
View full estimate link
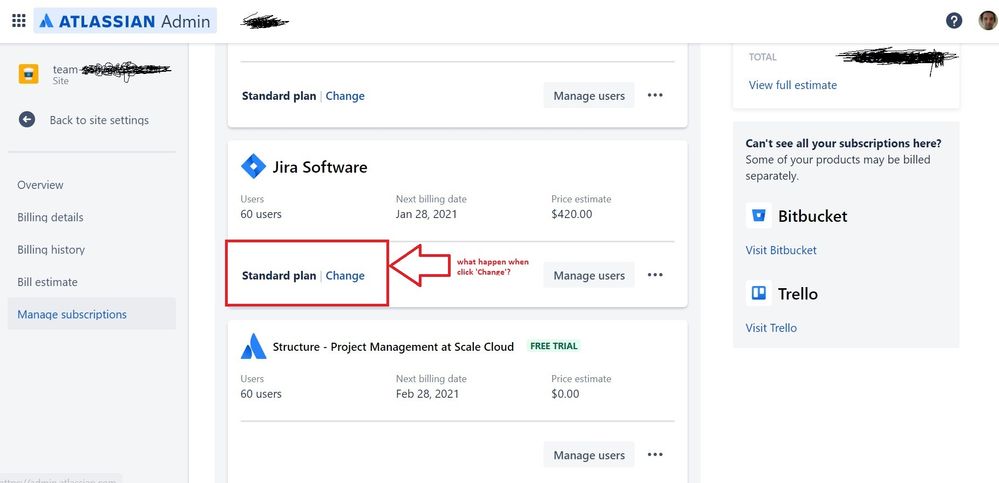pyautogui.click(x=793, y=85)
